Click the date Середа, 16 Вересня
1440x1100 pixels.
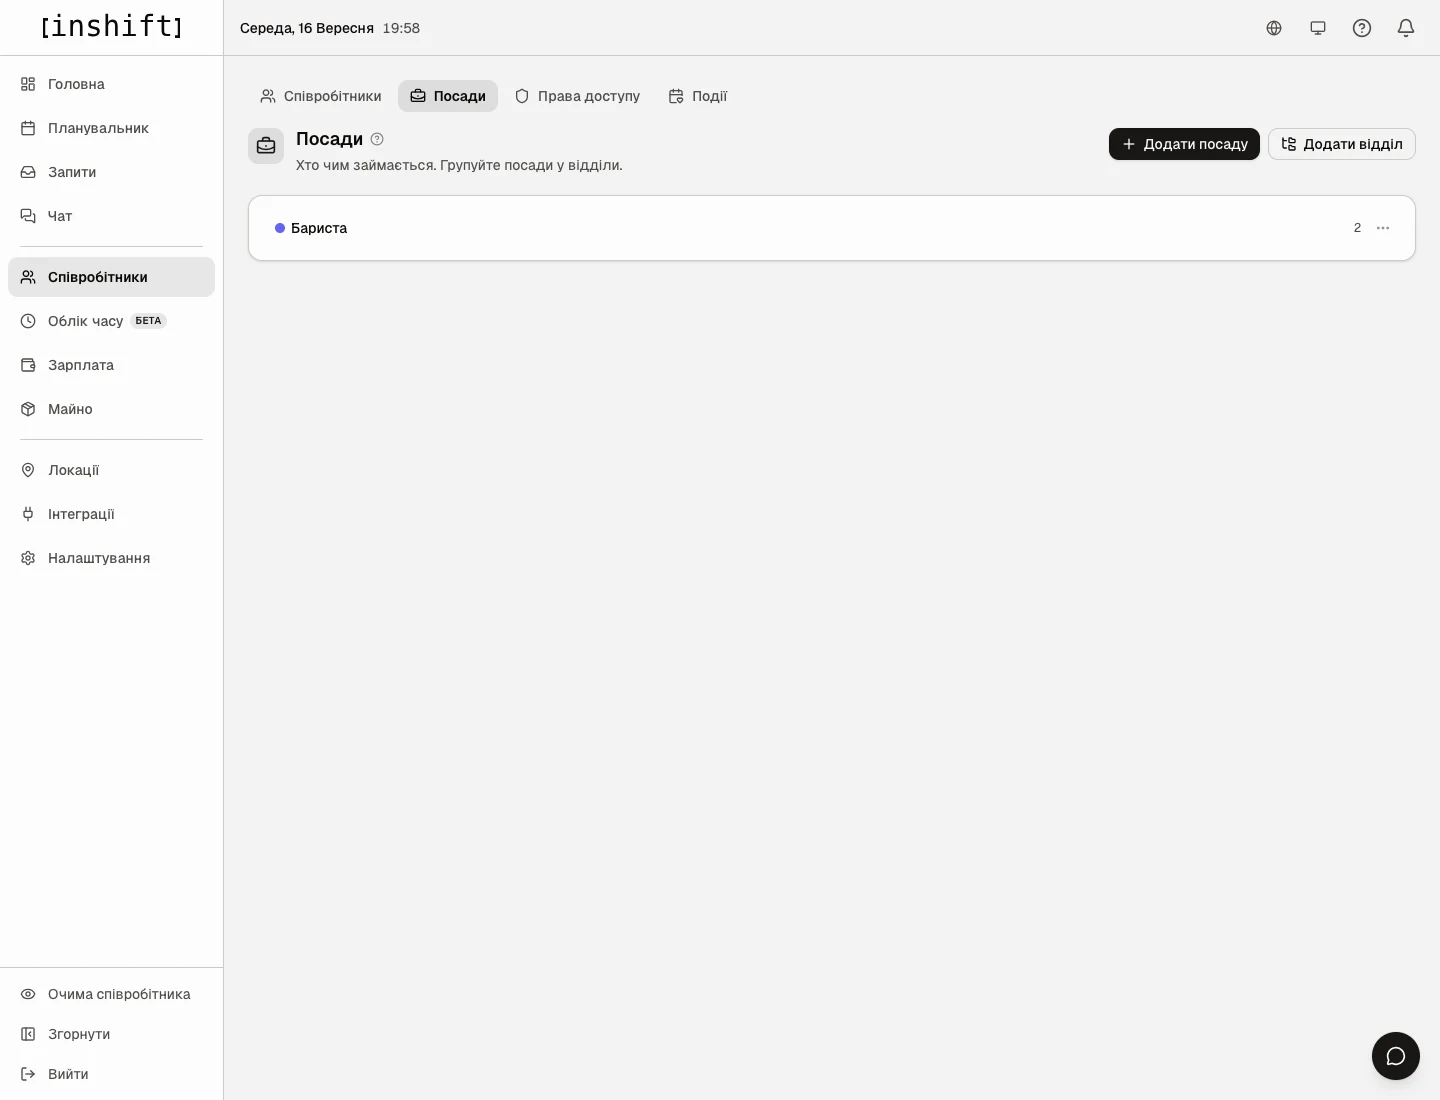tap(307, 28)
